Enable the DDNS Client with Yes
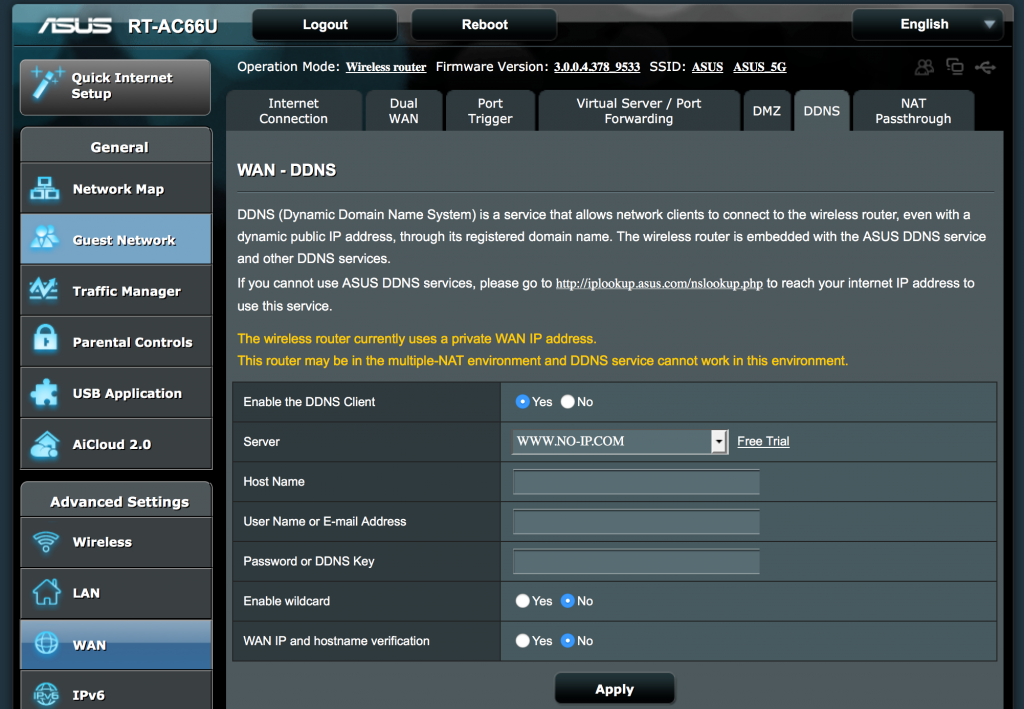Image resolution: width=1024 pixels, height=709 pixels. 522,402
